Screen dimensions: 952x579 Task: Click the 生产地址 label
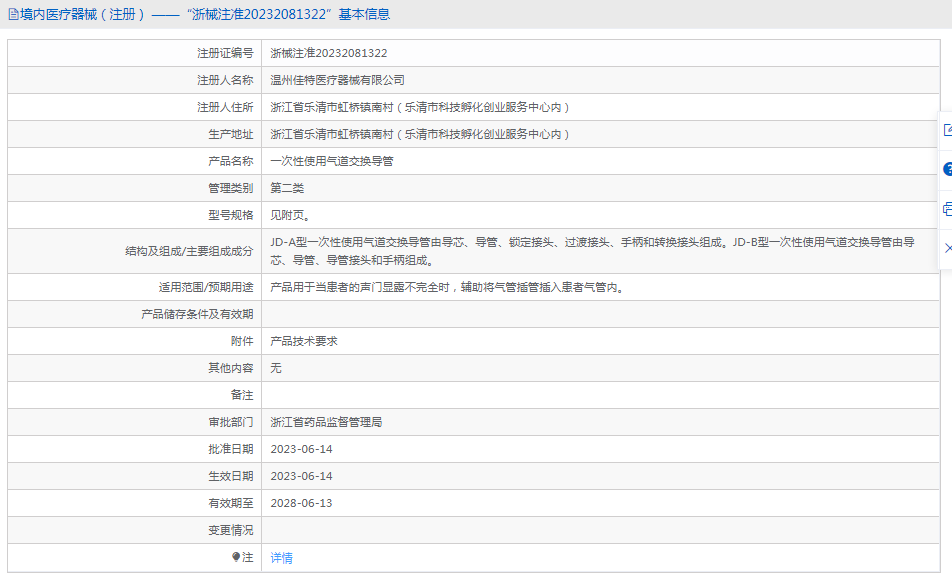click(230, 134)
